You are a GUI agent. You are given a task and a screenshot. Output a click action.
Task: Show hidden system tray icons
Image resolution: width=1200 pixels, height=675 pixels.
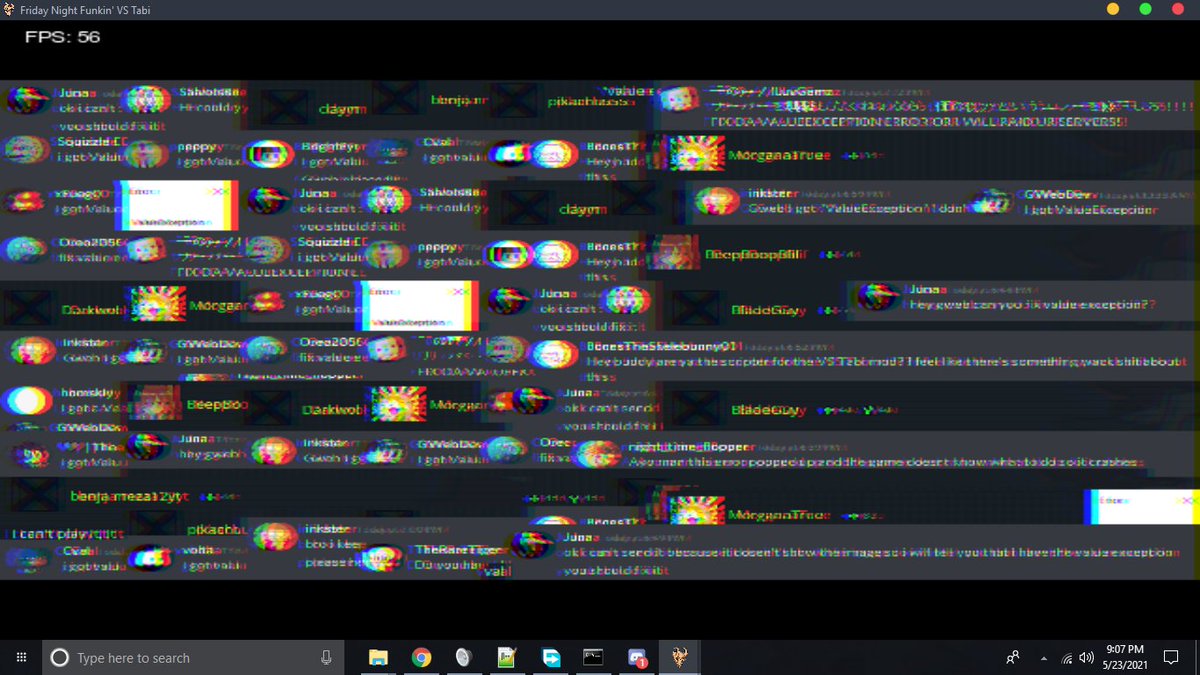[1043, 657]
